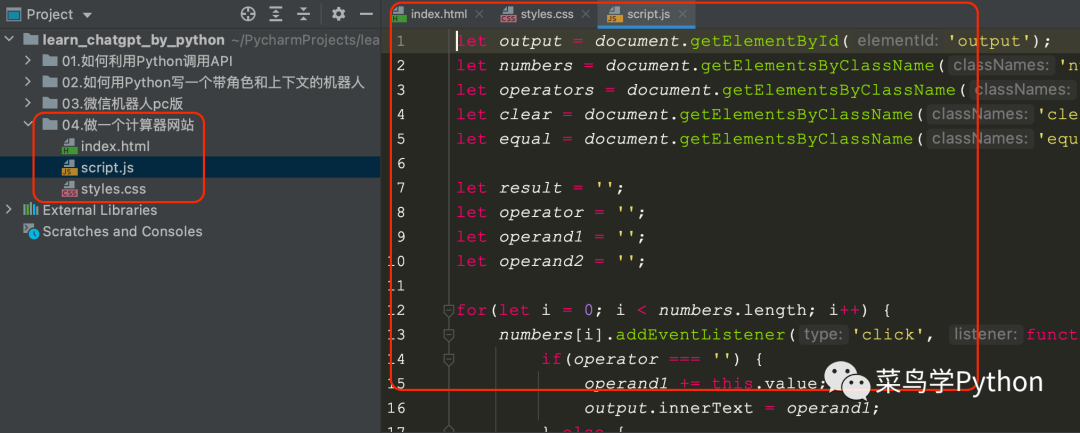Close the script.js editor tab
Image resolution: width=1080 pixels, height=433 pixels.
tap(683, 14)
